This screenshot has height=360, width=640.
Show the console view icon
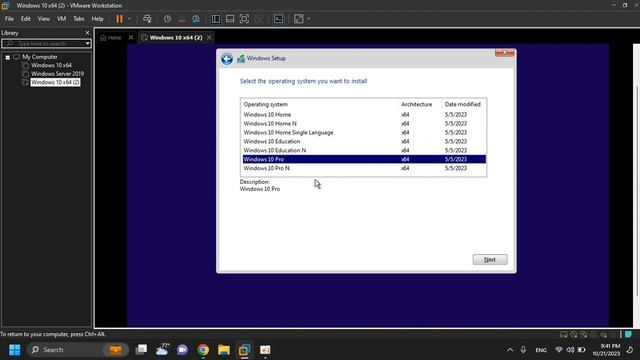tap(278, 19)
